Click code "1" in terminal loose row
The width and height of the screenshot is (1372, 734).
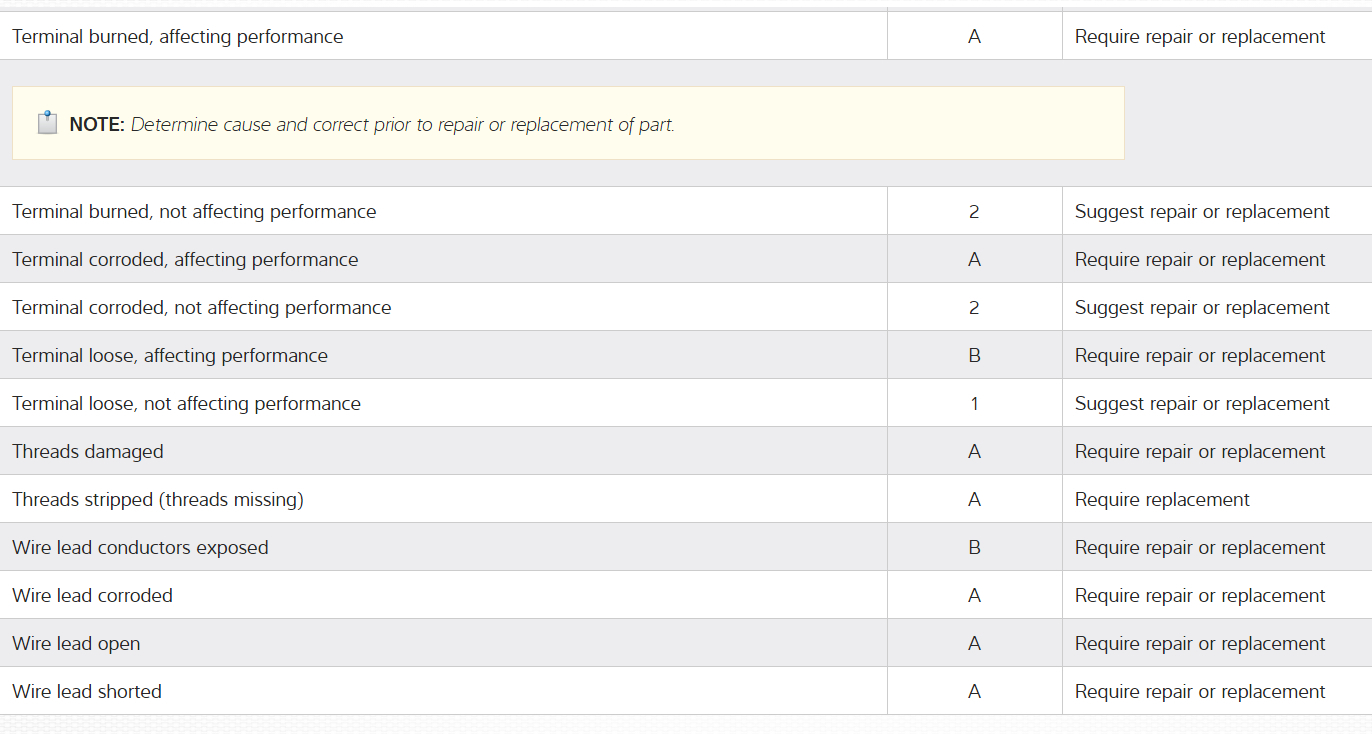974,404
